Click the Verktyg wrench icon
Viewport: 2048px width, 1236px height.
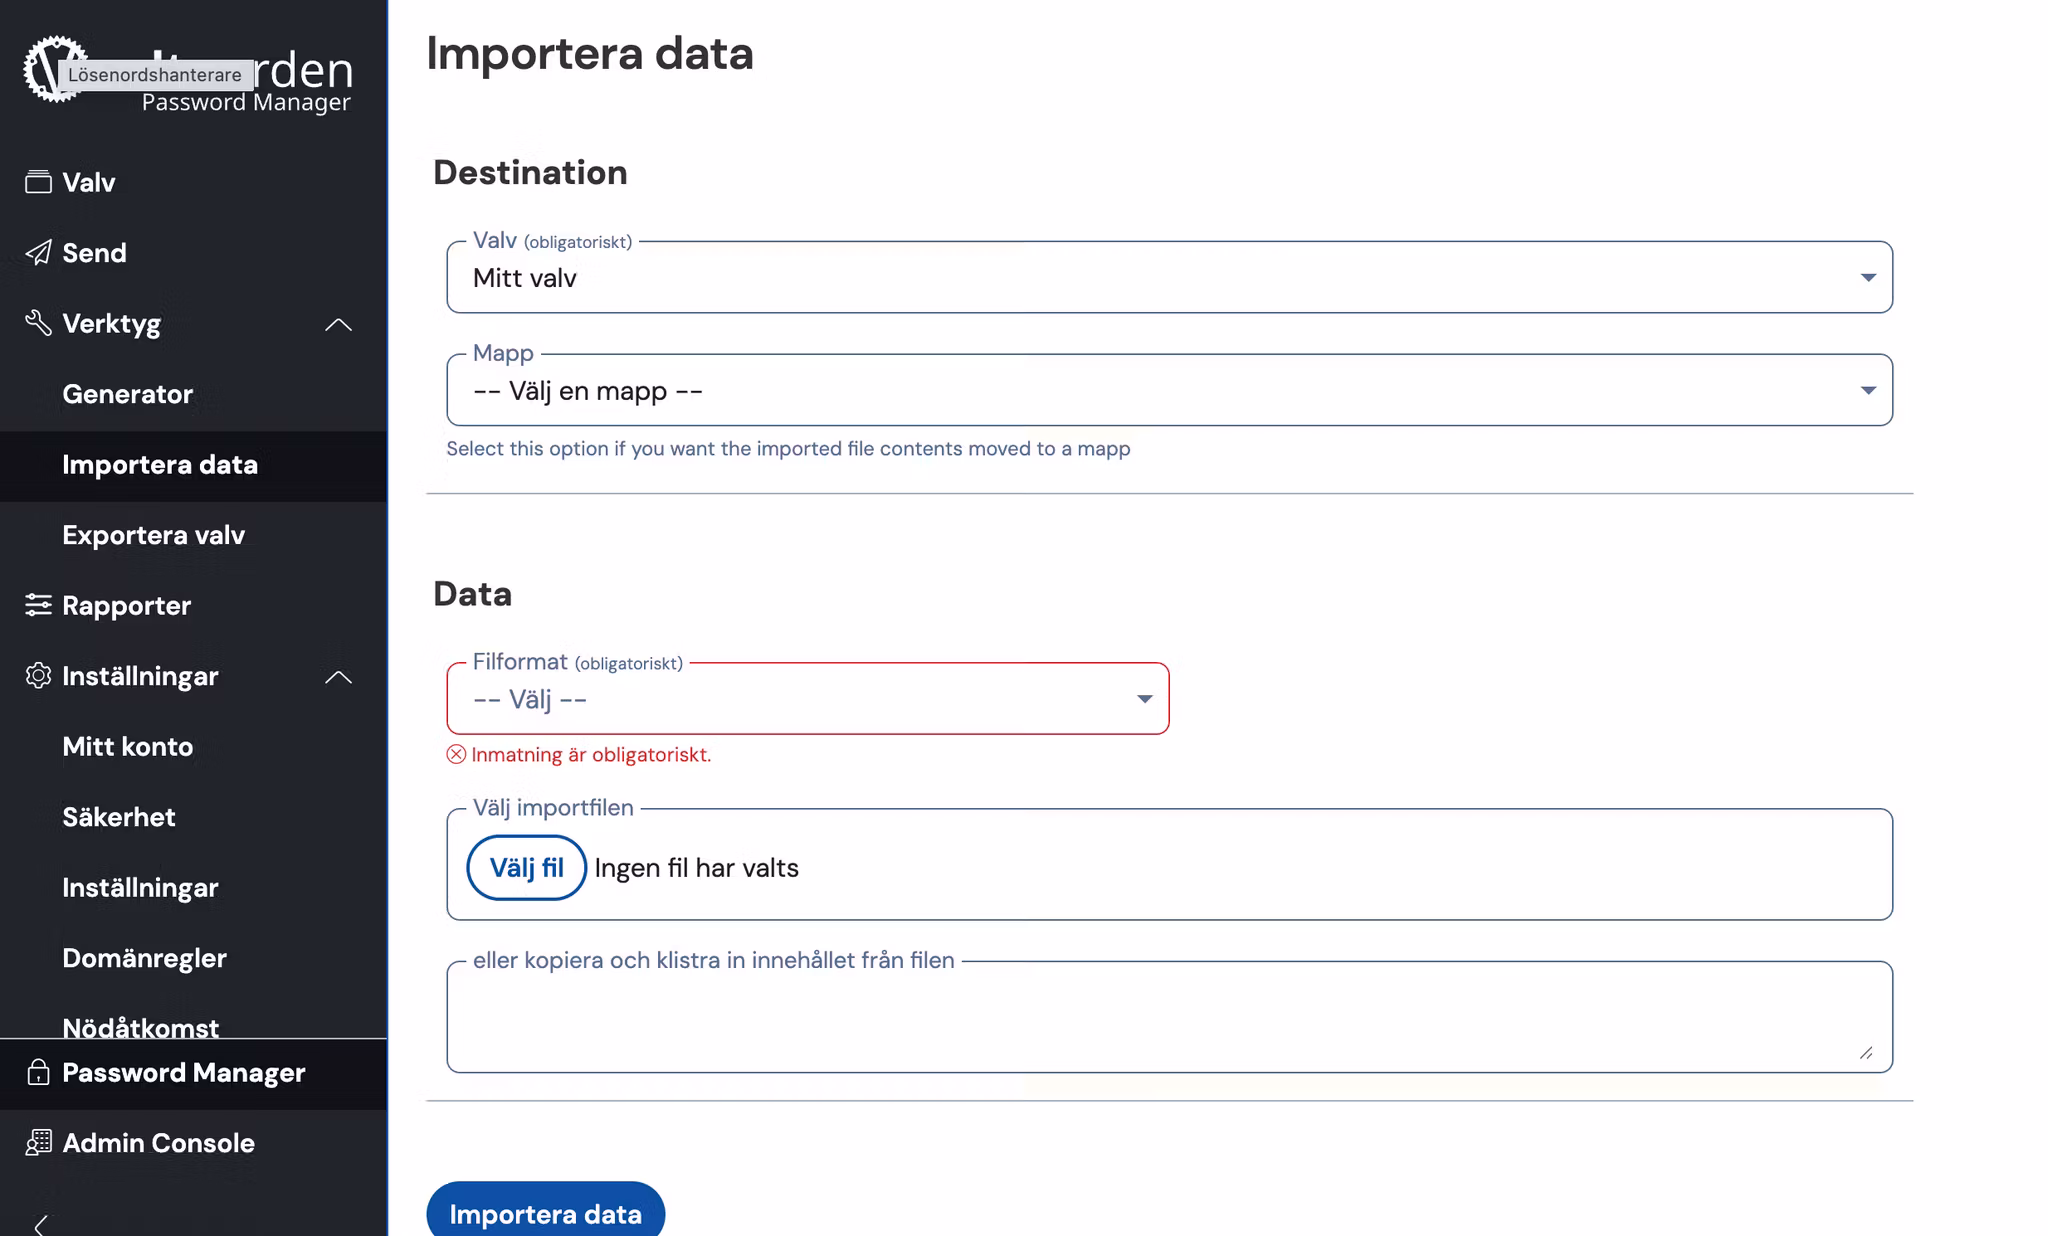[38, 323]
